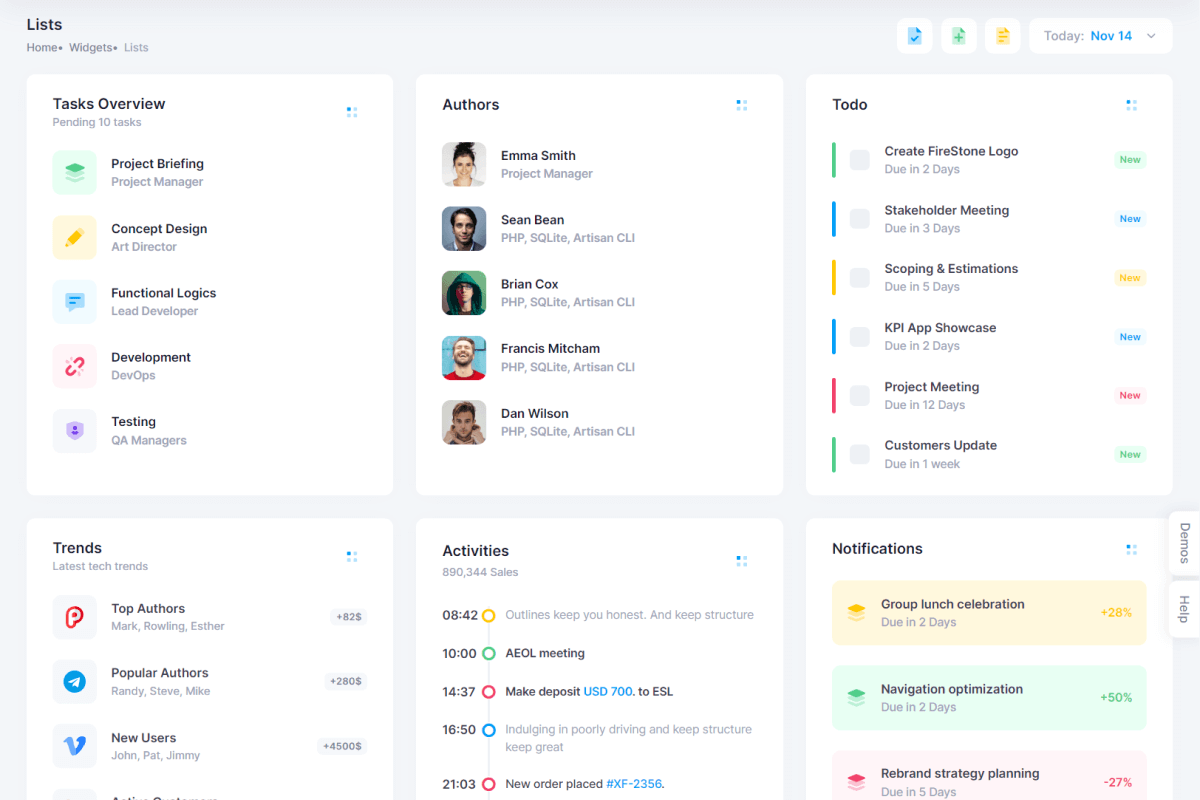Click the Popular Authors Telegram icon
The image size is (1200, 800).
coord(75,682)
